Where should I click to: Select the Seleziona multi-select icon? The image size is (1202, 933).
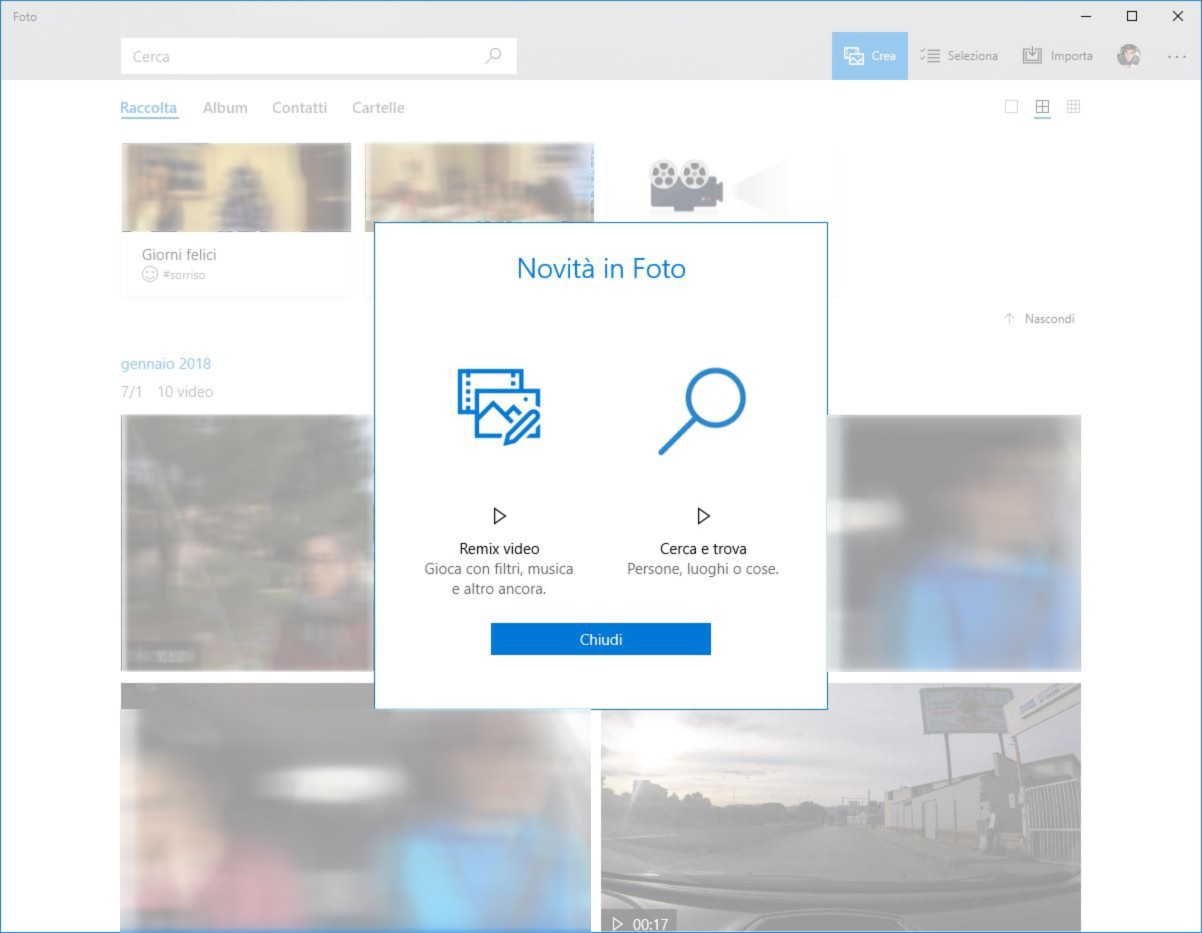click(x=932, y=56)
